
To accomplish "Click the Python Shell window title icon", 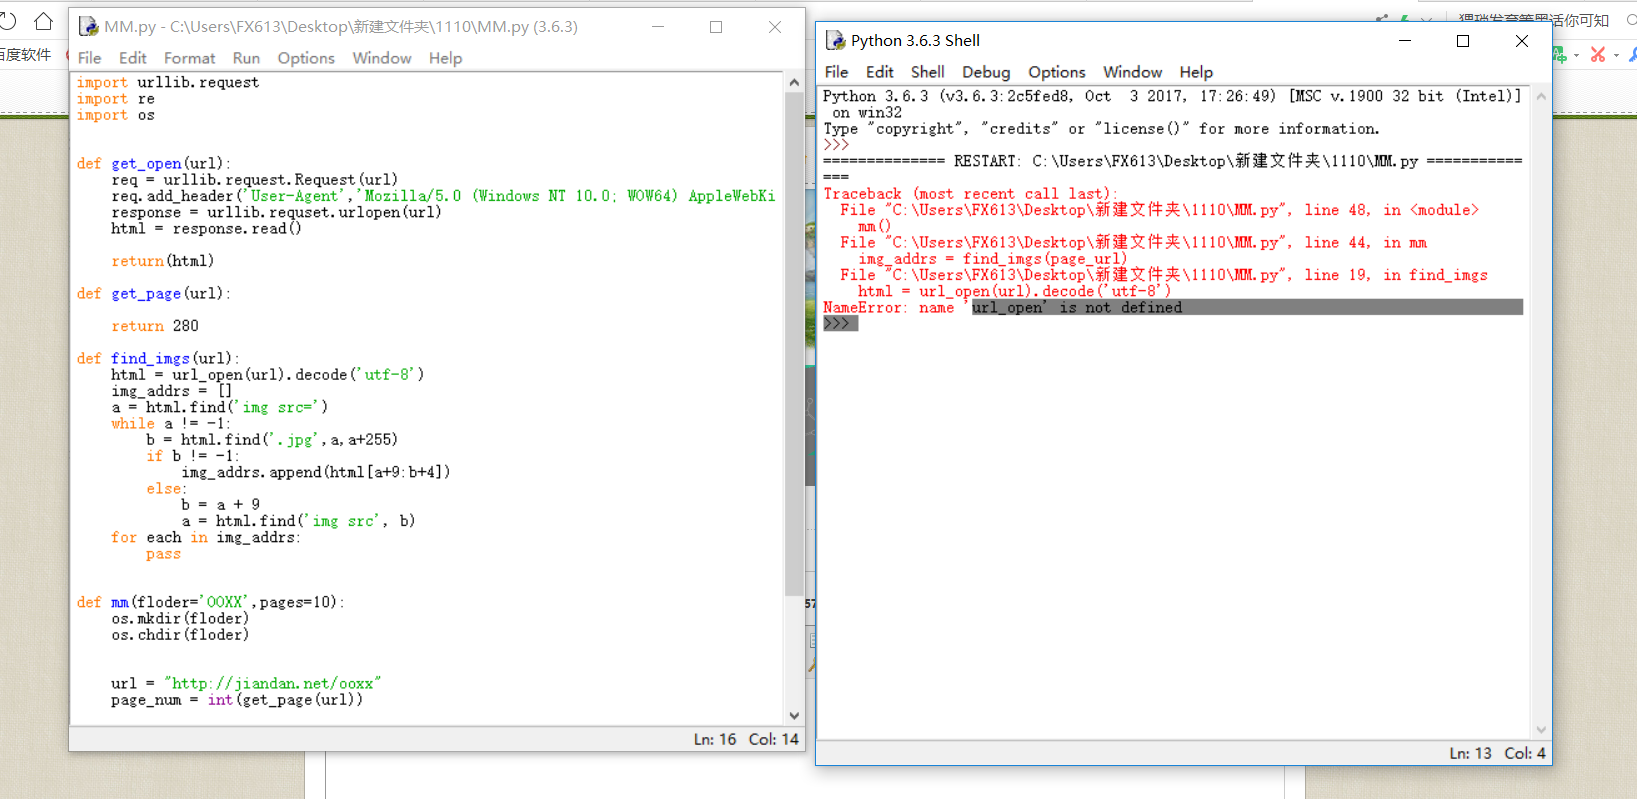I will [835, 41].
